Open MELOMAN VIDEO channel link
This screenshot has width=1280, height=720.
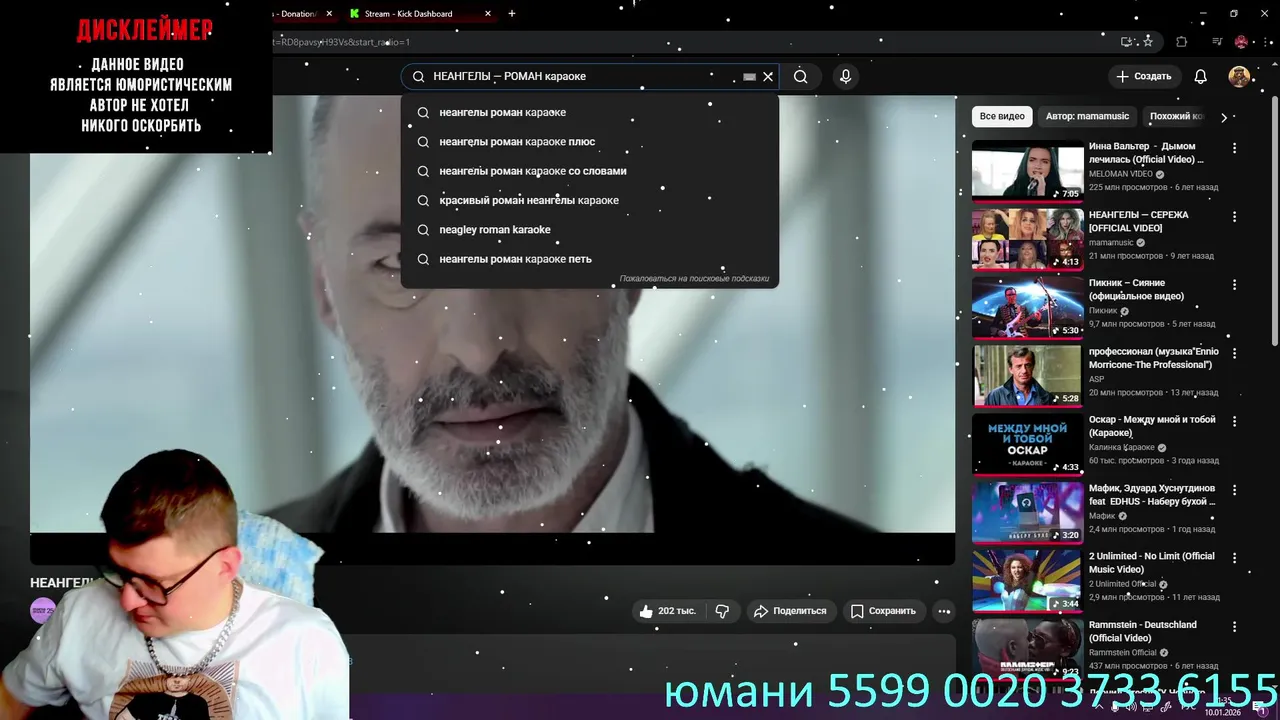point(1121,174)
